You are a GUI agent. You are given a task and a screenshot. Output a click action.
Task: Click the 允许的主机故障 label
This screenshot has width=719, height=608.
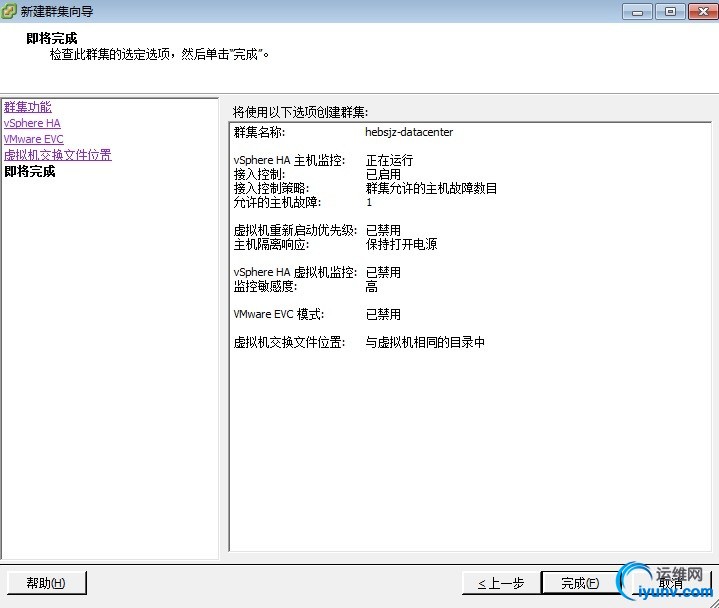point(277,202)
